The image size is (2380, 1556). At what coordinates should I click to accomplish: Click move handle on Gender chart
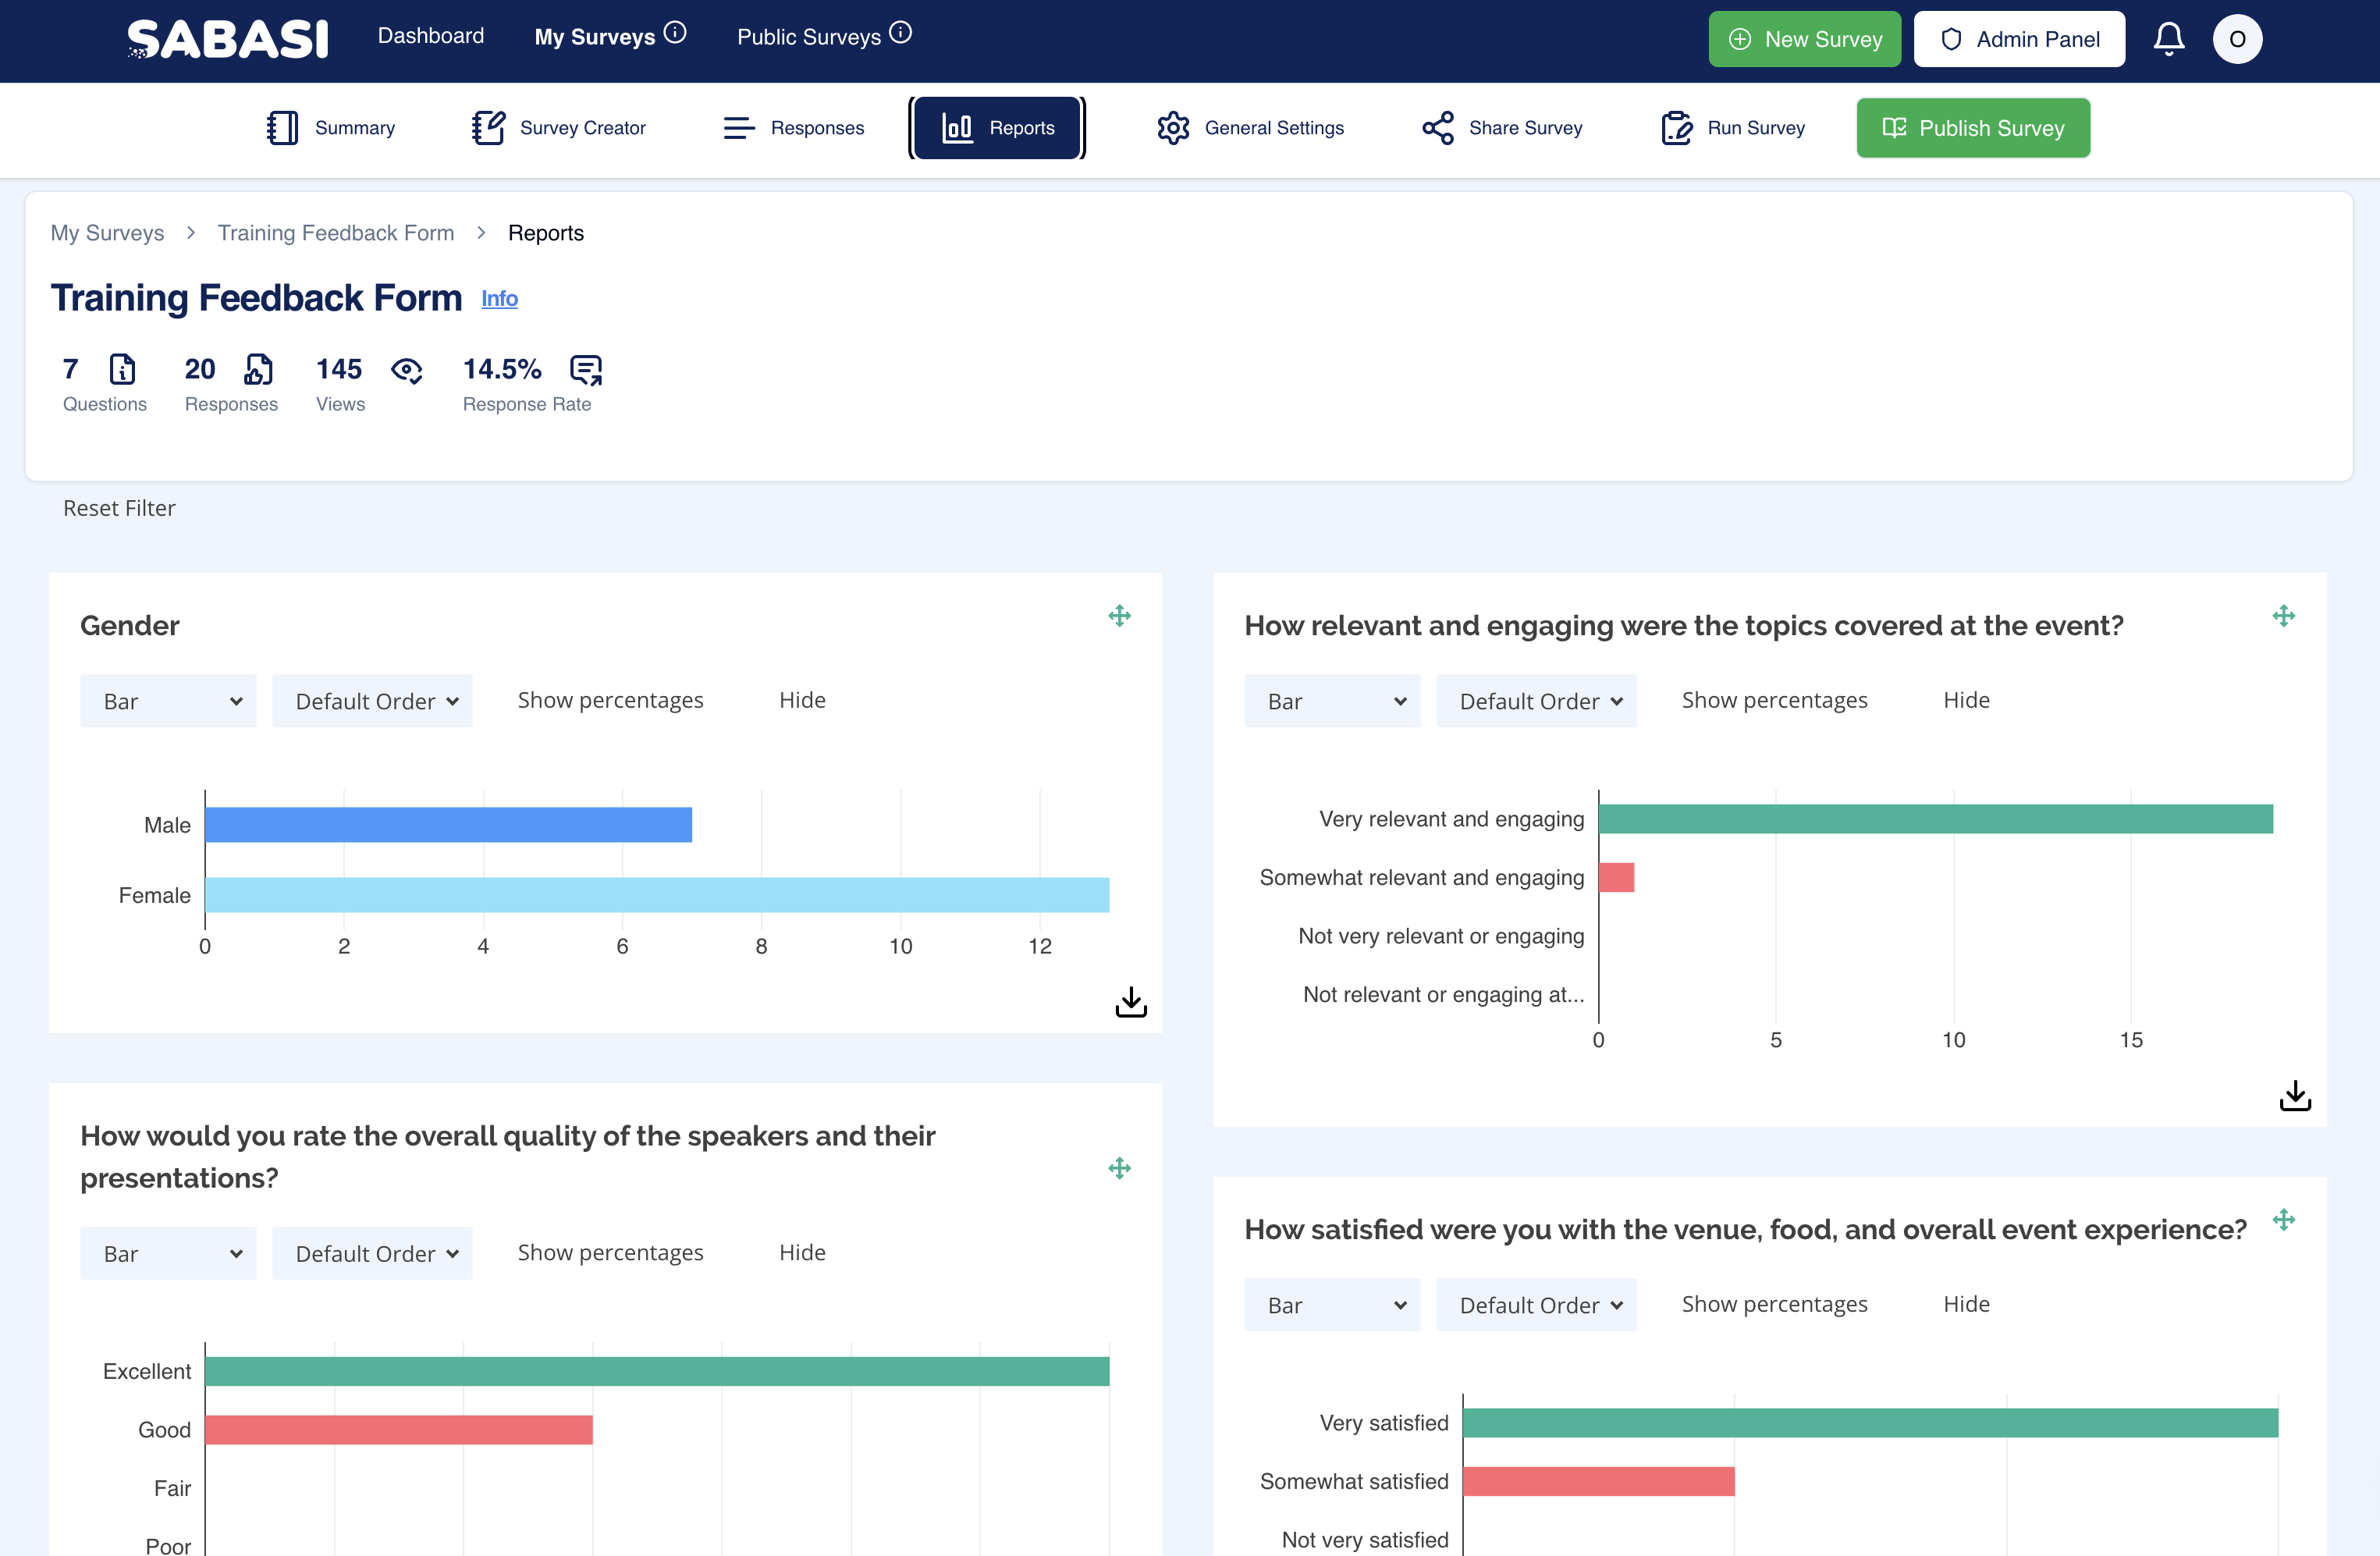(1119, 615)
